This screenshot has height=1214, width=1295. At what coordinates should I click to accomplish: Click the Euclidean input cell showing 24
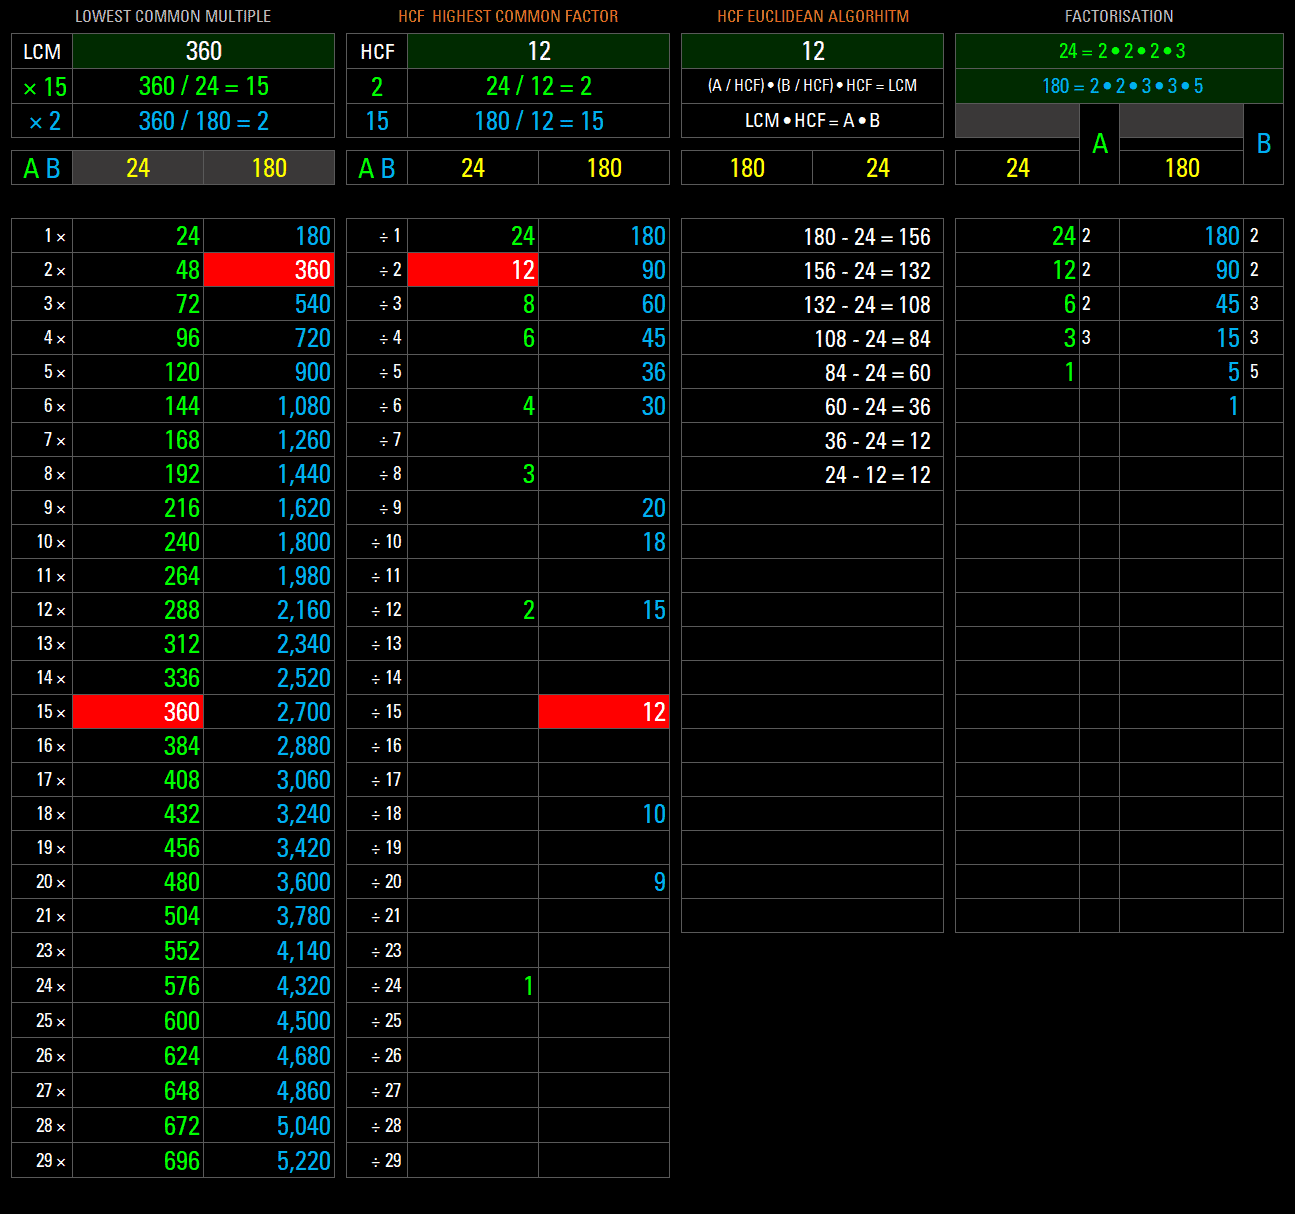(878, 168)
